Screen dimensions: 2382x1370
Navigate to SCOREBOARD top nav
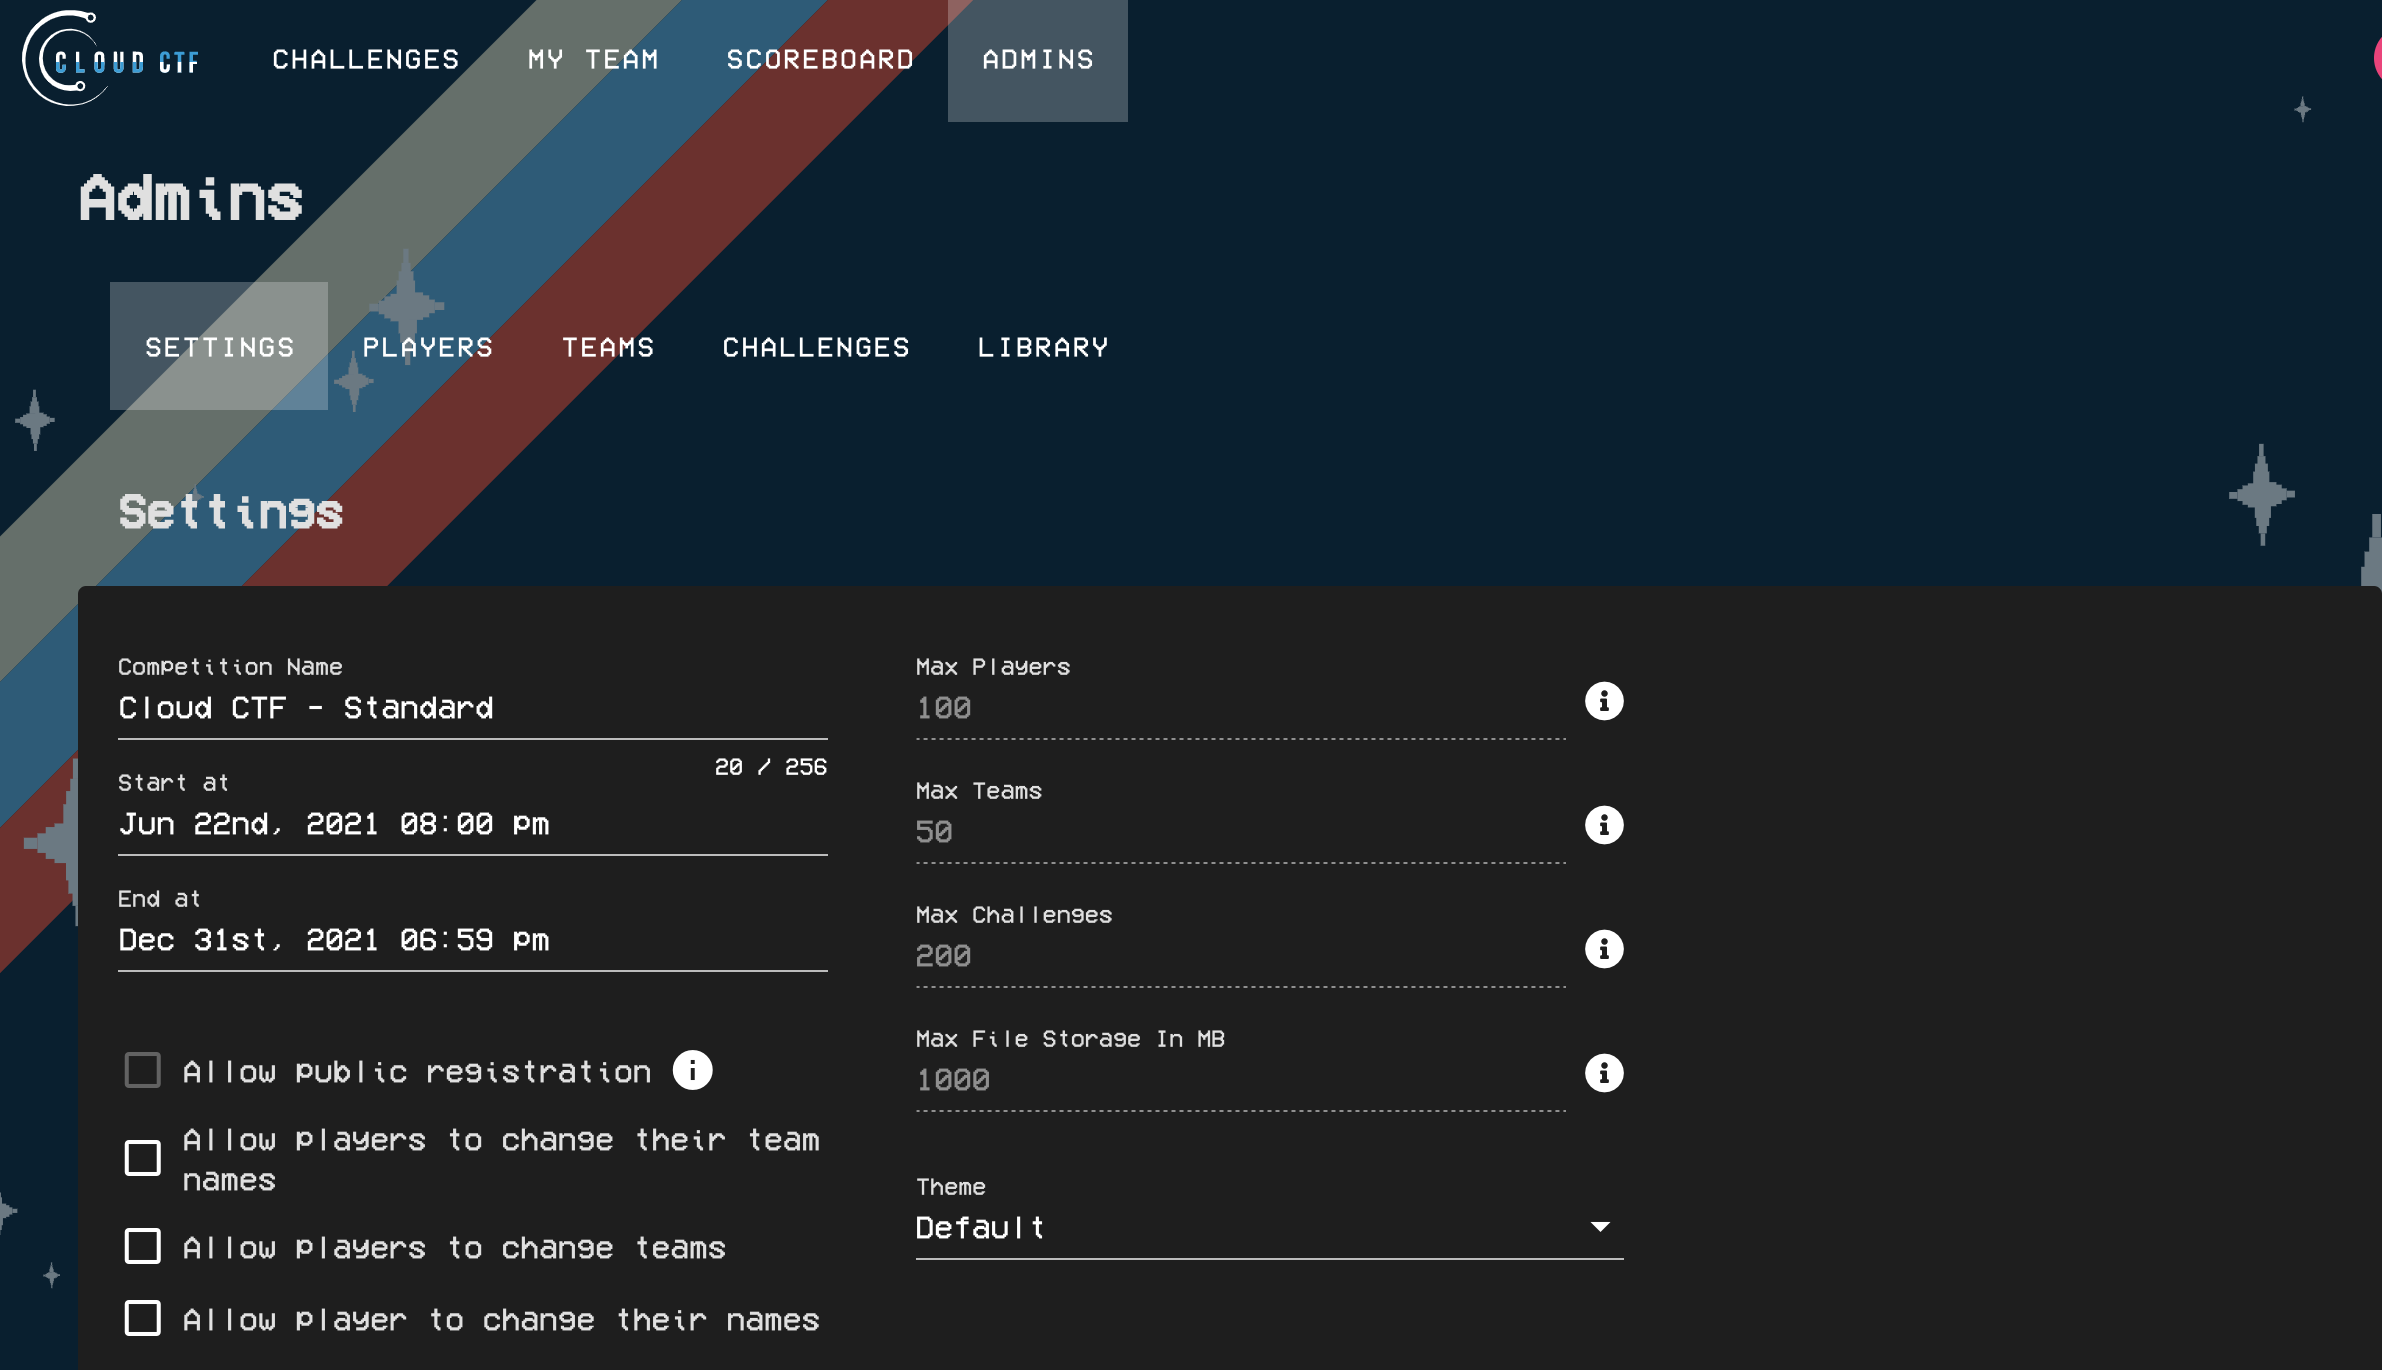820,61
